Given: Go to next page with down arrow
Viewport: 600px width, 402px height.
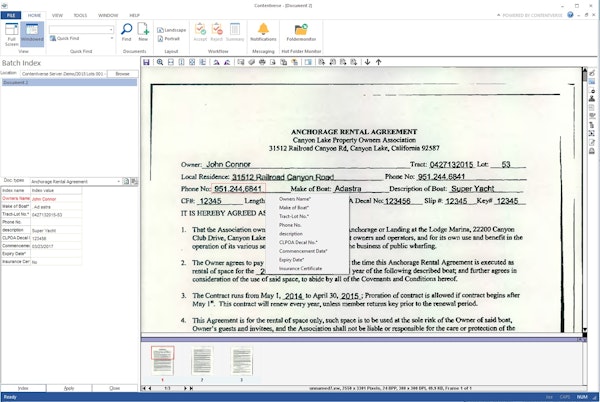Looking at the screenshot, I should [367, 62].
